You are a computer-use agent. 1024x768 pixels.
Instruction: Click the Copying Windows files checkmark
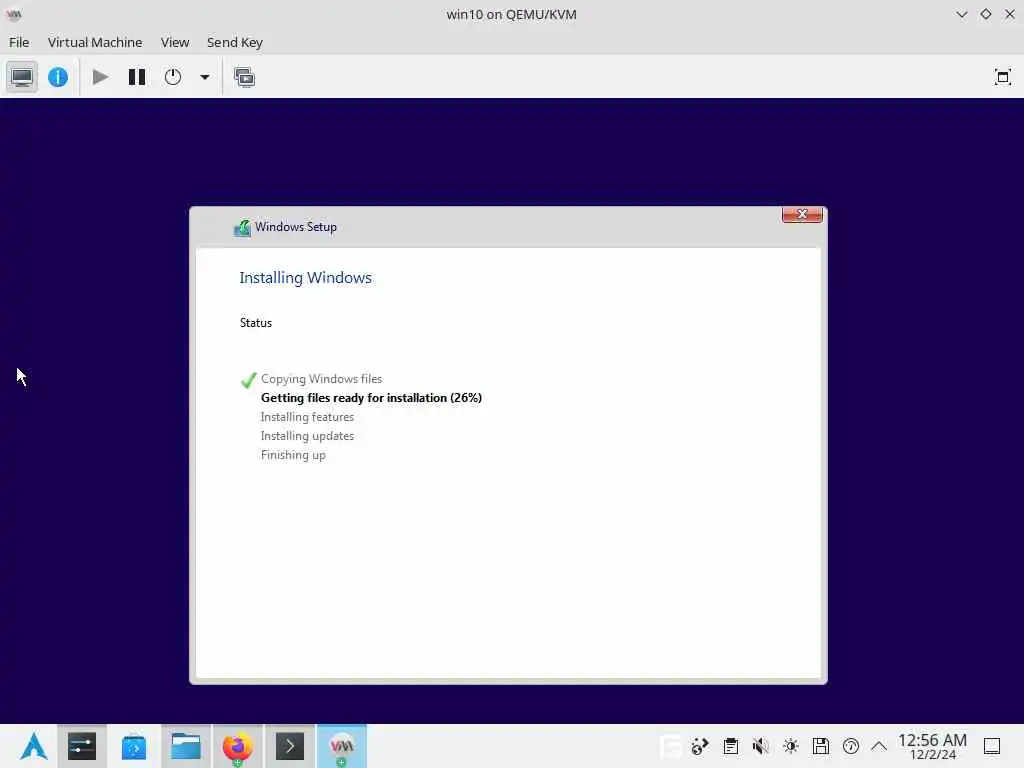pyautogui.click(x=248, y=379)
